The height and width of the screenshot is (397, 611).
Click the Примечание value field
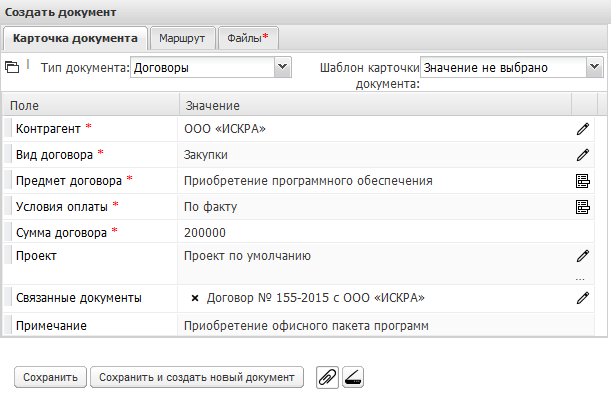click(x=386, y=326)
